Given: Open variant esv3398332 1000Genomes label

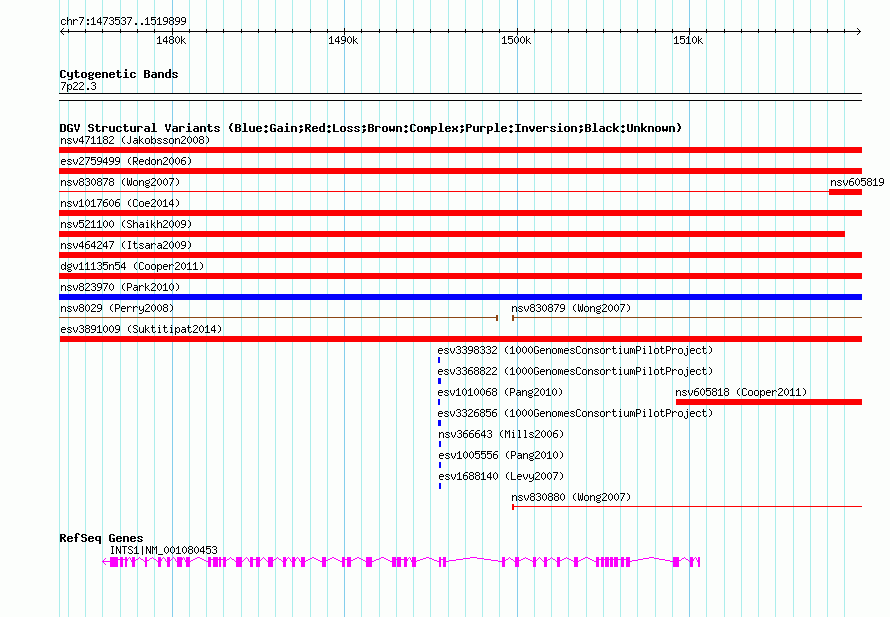Looking at the screenshot, I should [575, 350].
